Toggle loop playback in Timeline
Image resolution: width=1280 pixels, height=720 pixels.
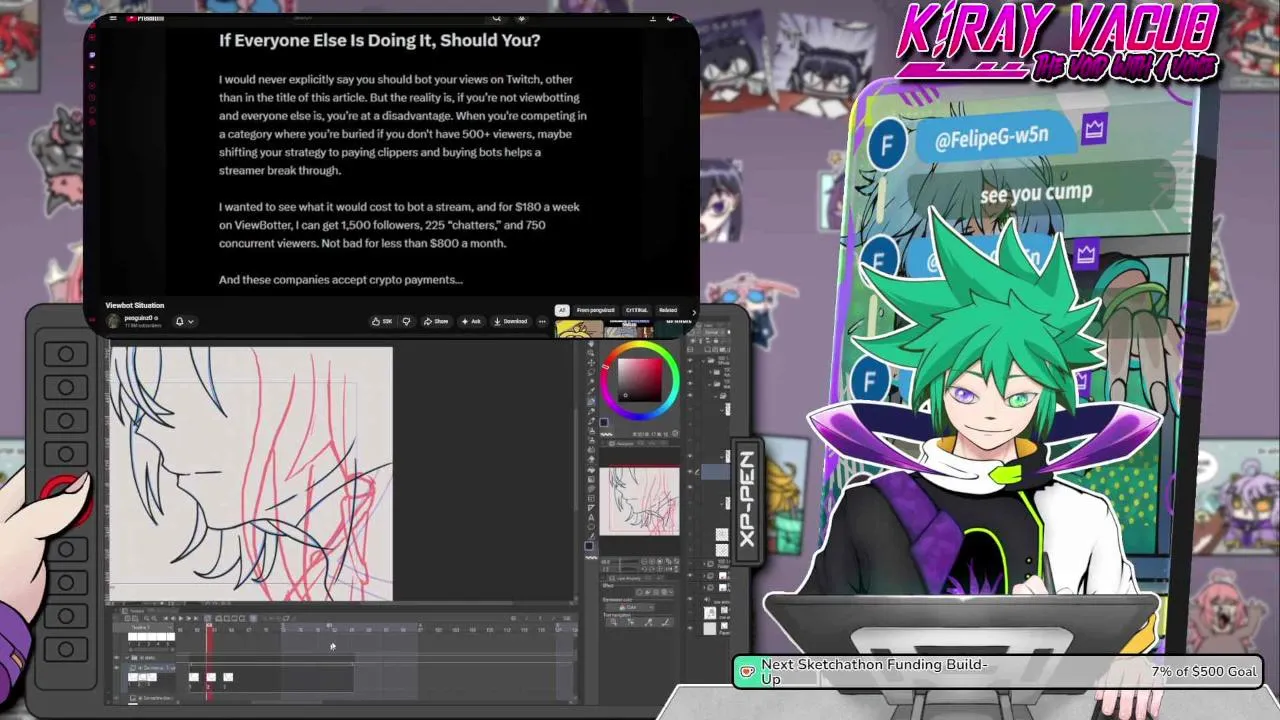pos(206,618)
